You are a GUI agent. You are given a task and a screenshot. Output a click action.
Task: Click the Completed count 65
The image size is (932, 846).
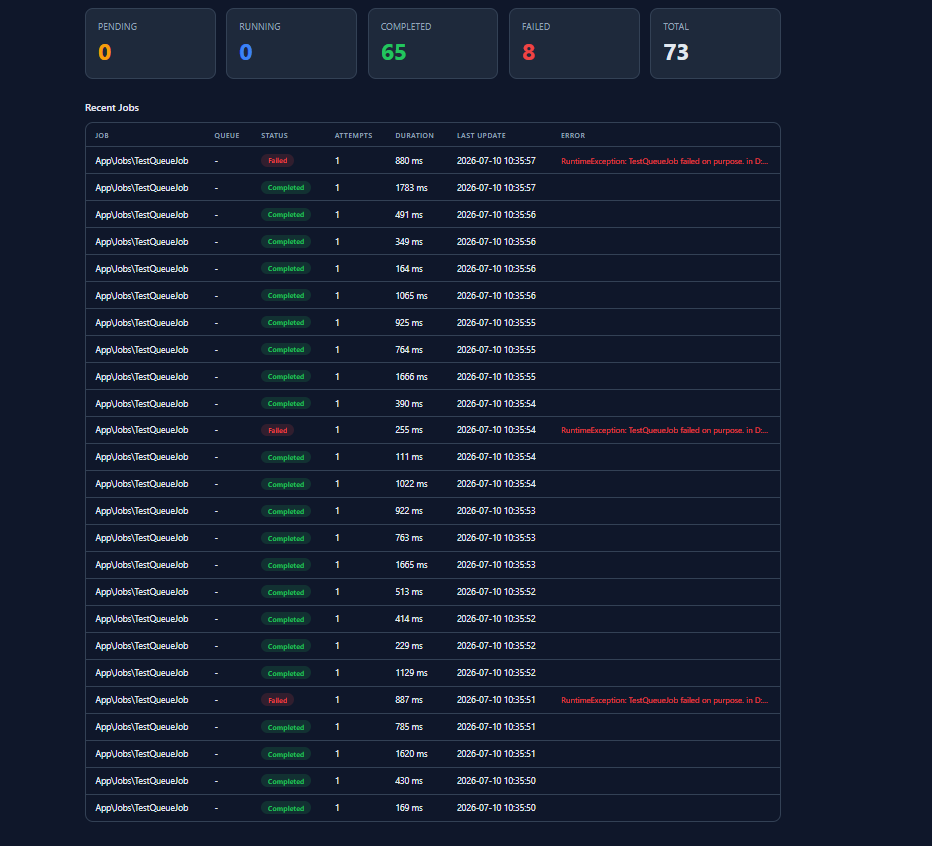(x=393, y=52)
